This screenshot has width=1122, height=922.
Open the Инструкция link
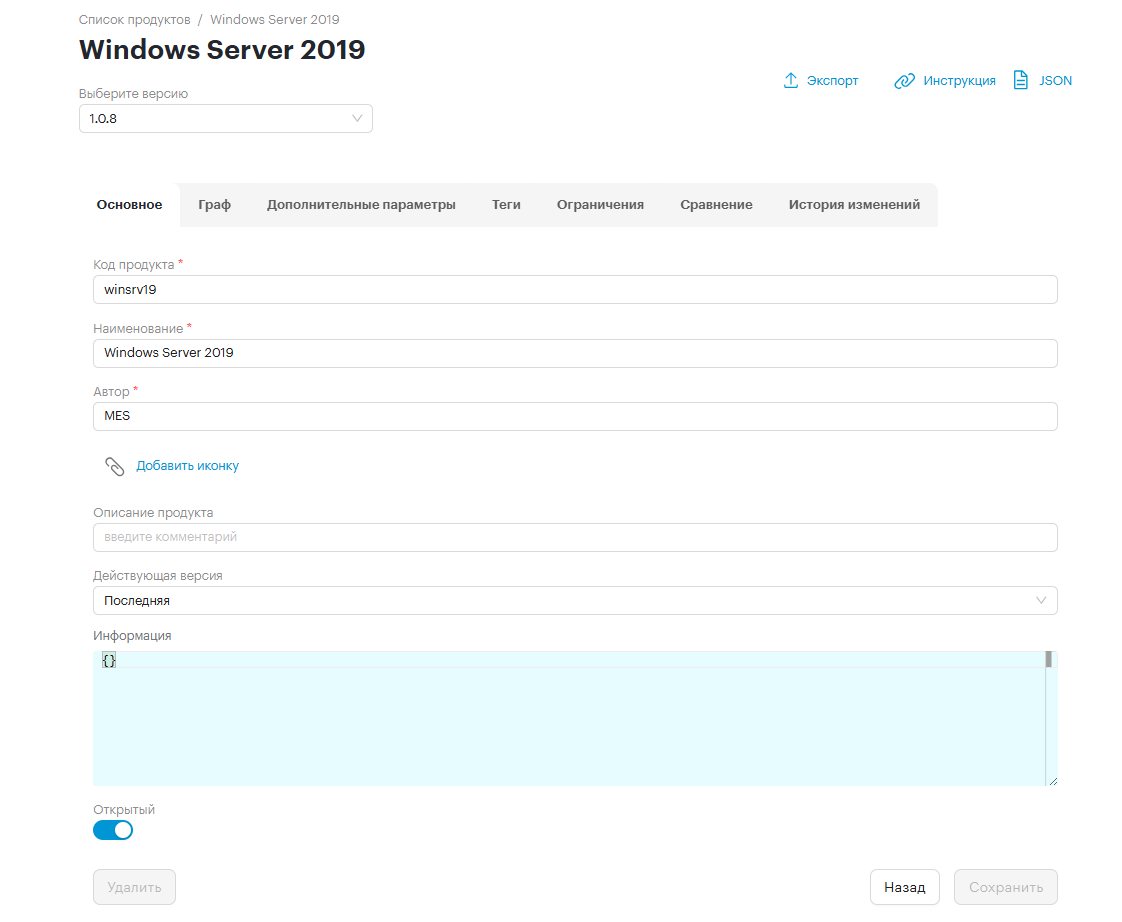click(x=959, y=81)
